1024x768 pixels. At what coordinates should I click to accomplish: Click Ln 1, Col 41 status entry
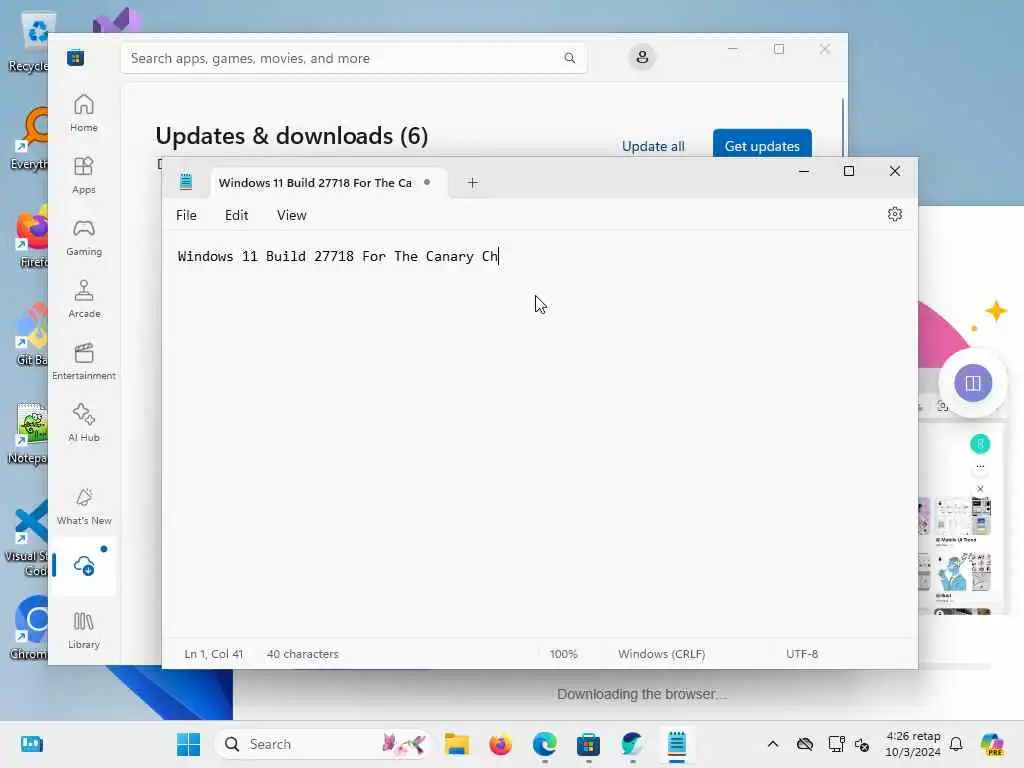[x=214, y=654]
